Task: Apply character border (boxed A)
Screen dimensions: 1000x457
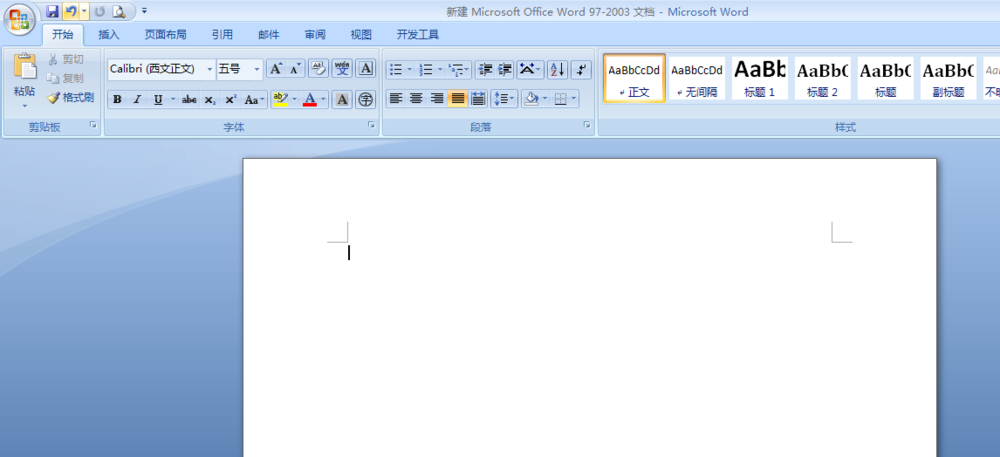Action: [x=365, y=68]
